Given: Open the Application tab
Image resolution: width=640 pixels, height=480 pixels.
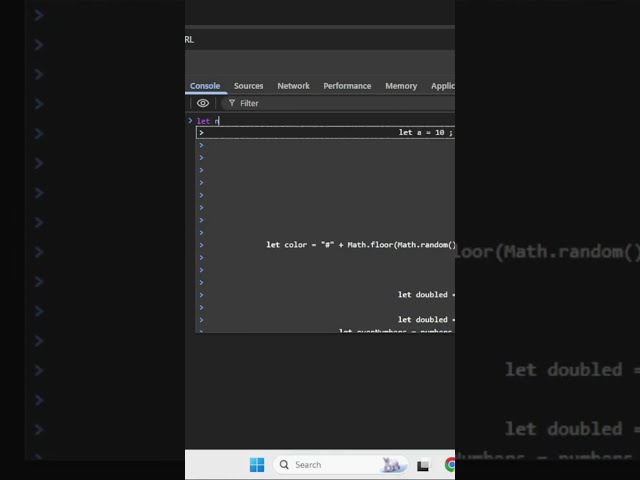Looking at the screenshot, I should pos(443,86).
